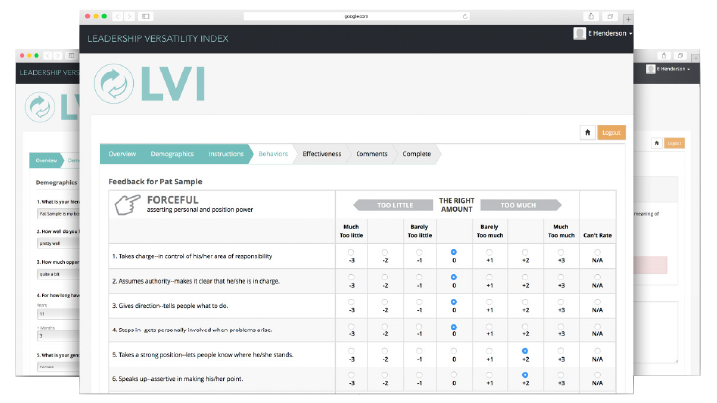Select -2 for Assumes authority statement
Screen dimensions: 717x403
(x=385, y=277)
